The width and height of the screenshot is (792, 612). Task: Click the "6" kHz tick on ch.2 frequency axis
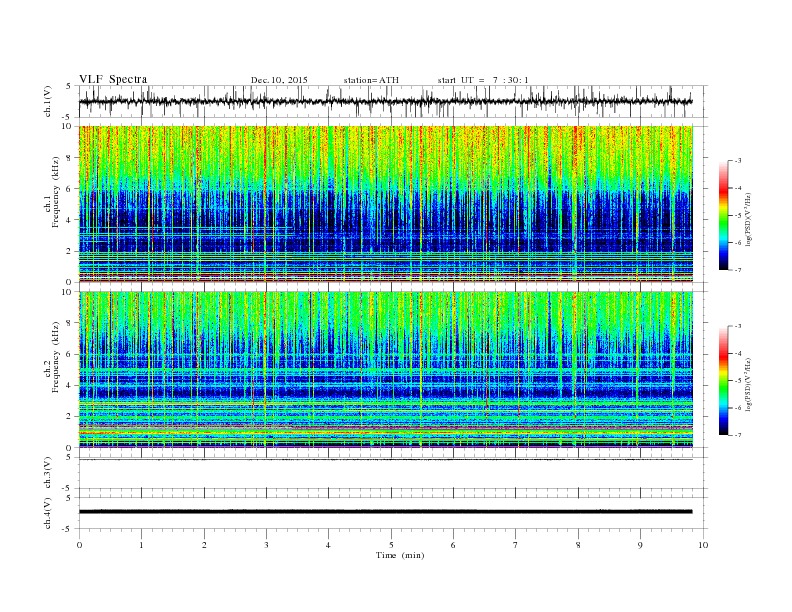(69, 354)
